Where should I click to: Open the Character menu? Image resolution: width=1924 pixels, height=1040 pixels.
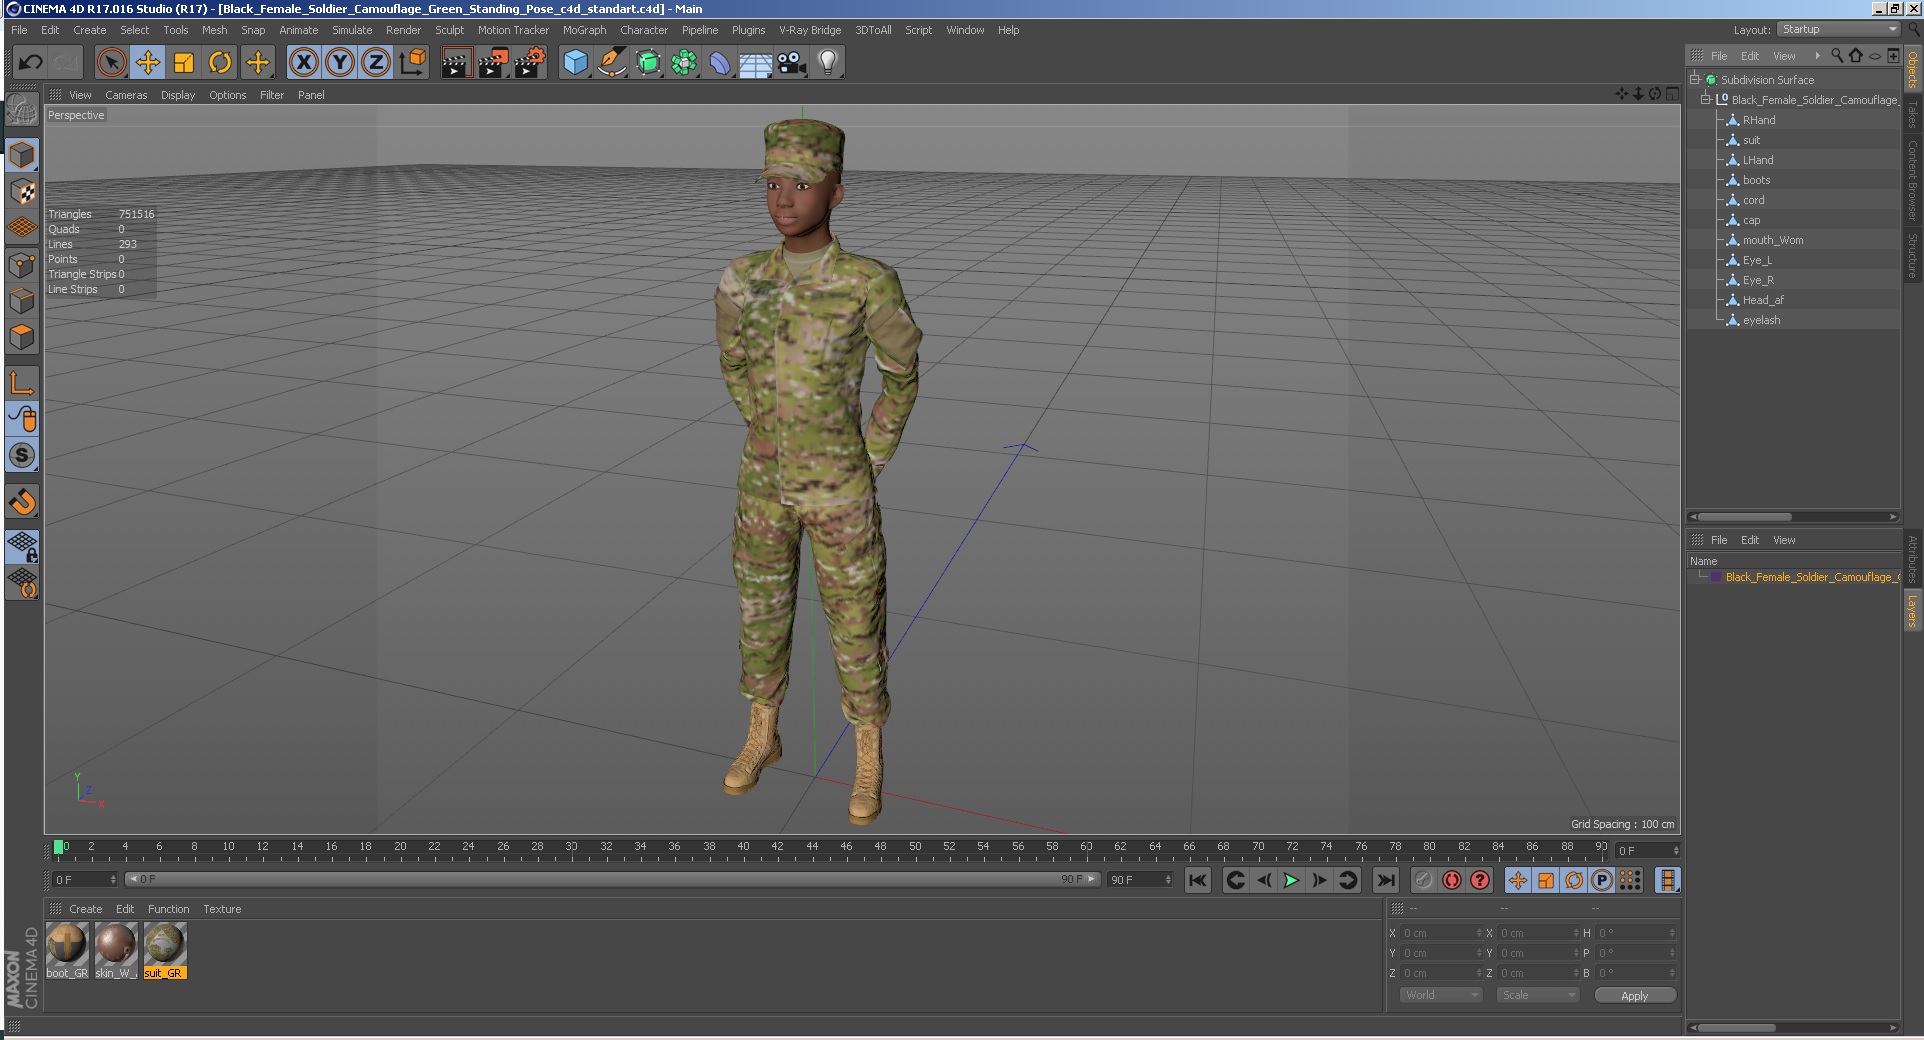(643, 30)
